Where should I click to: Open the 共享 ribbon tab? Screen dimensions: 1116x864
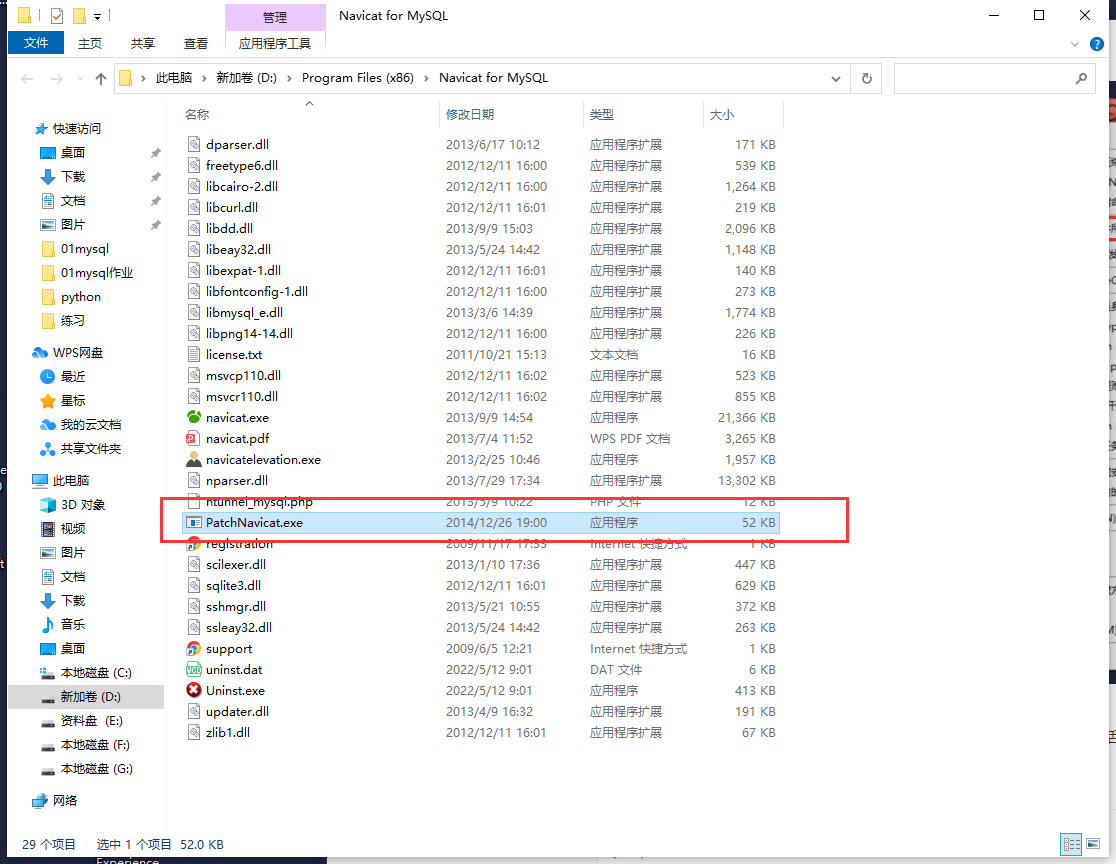(x=142, y=43)
